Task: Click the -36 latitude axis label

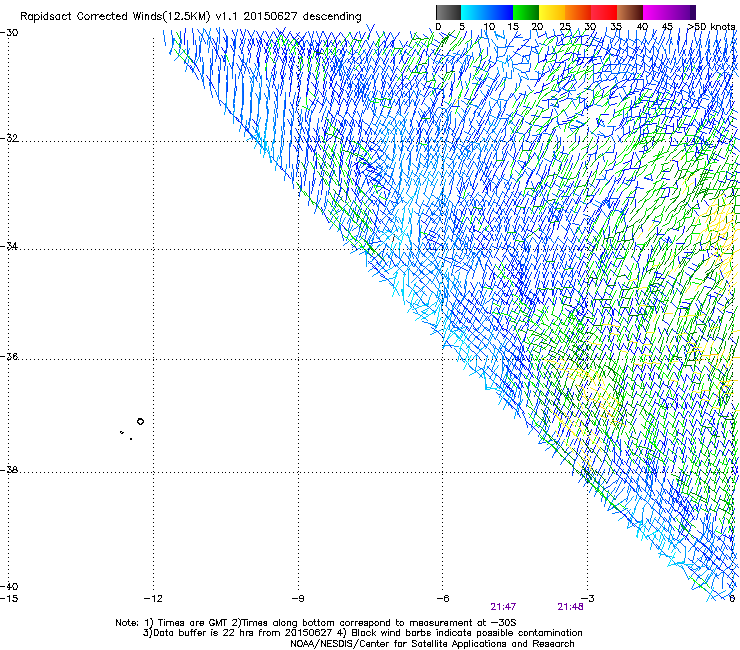Action: tap(9, 356)
